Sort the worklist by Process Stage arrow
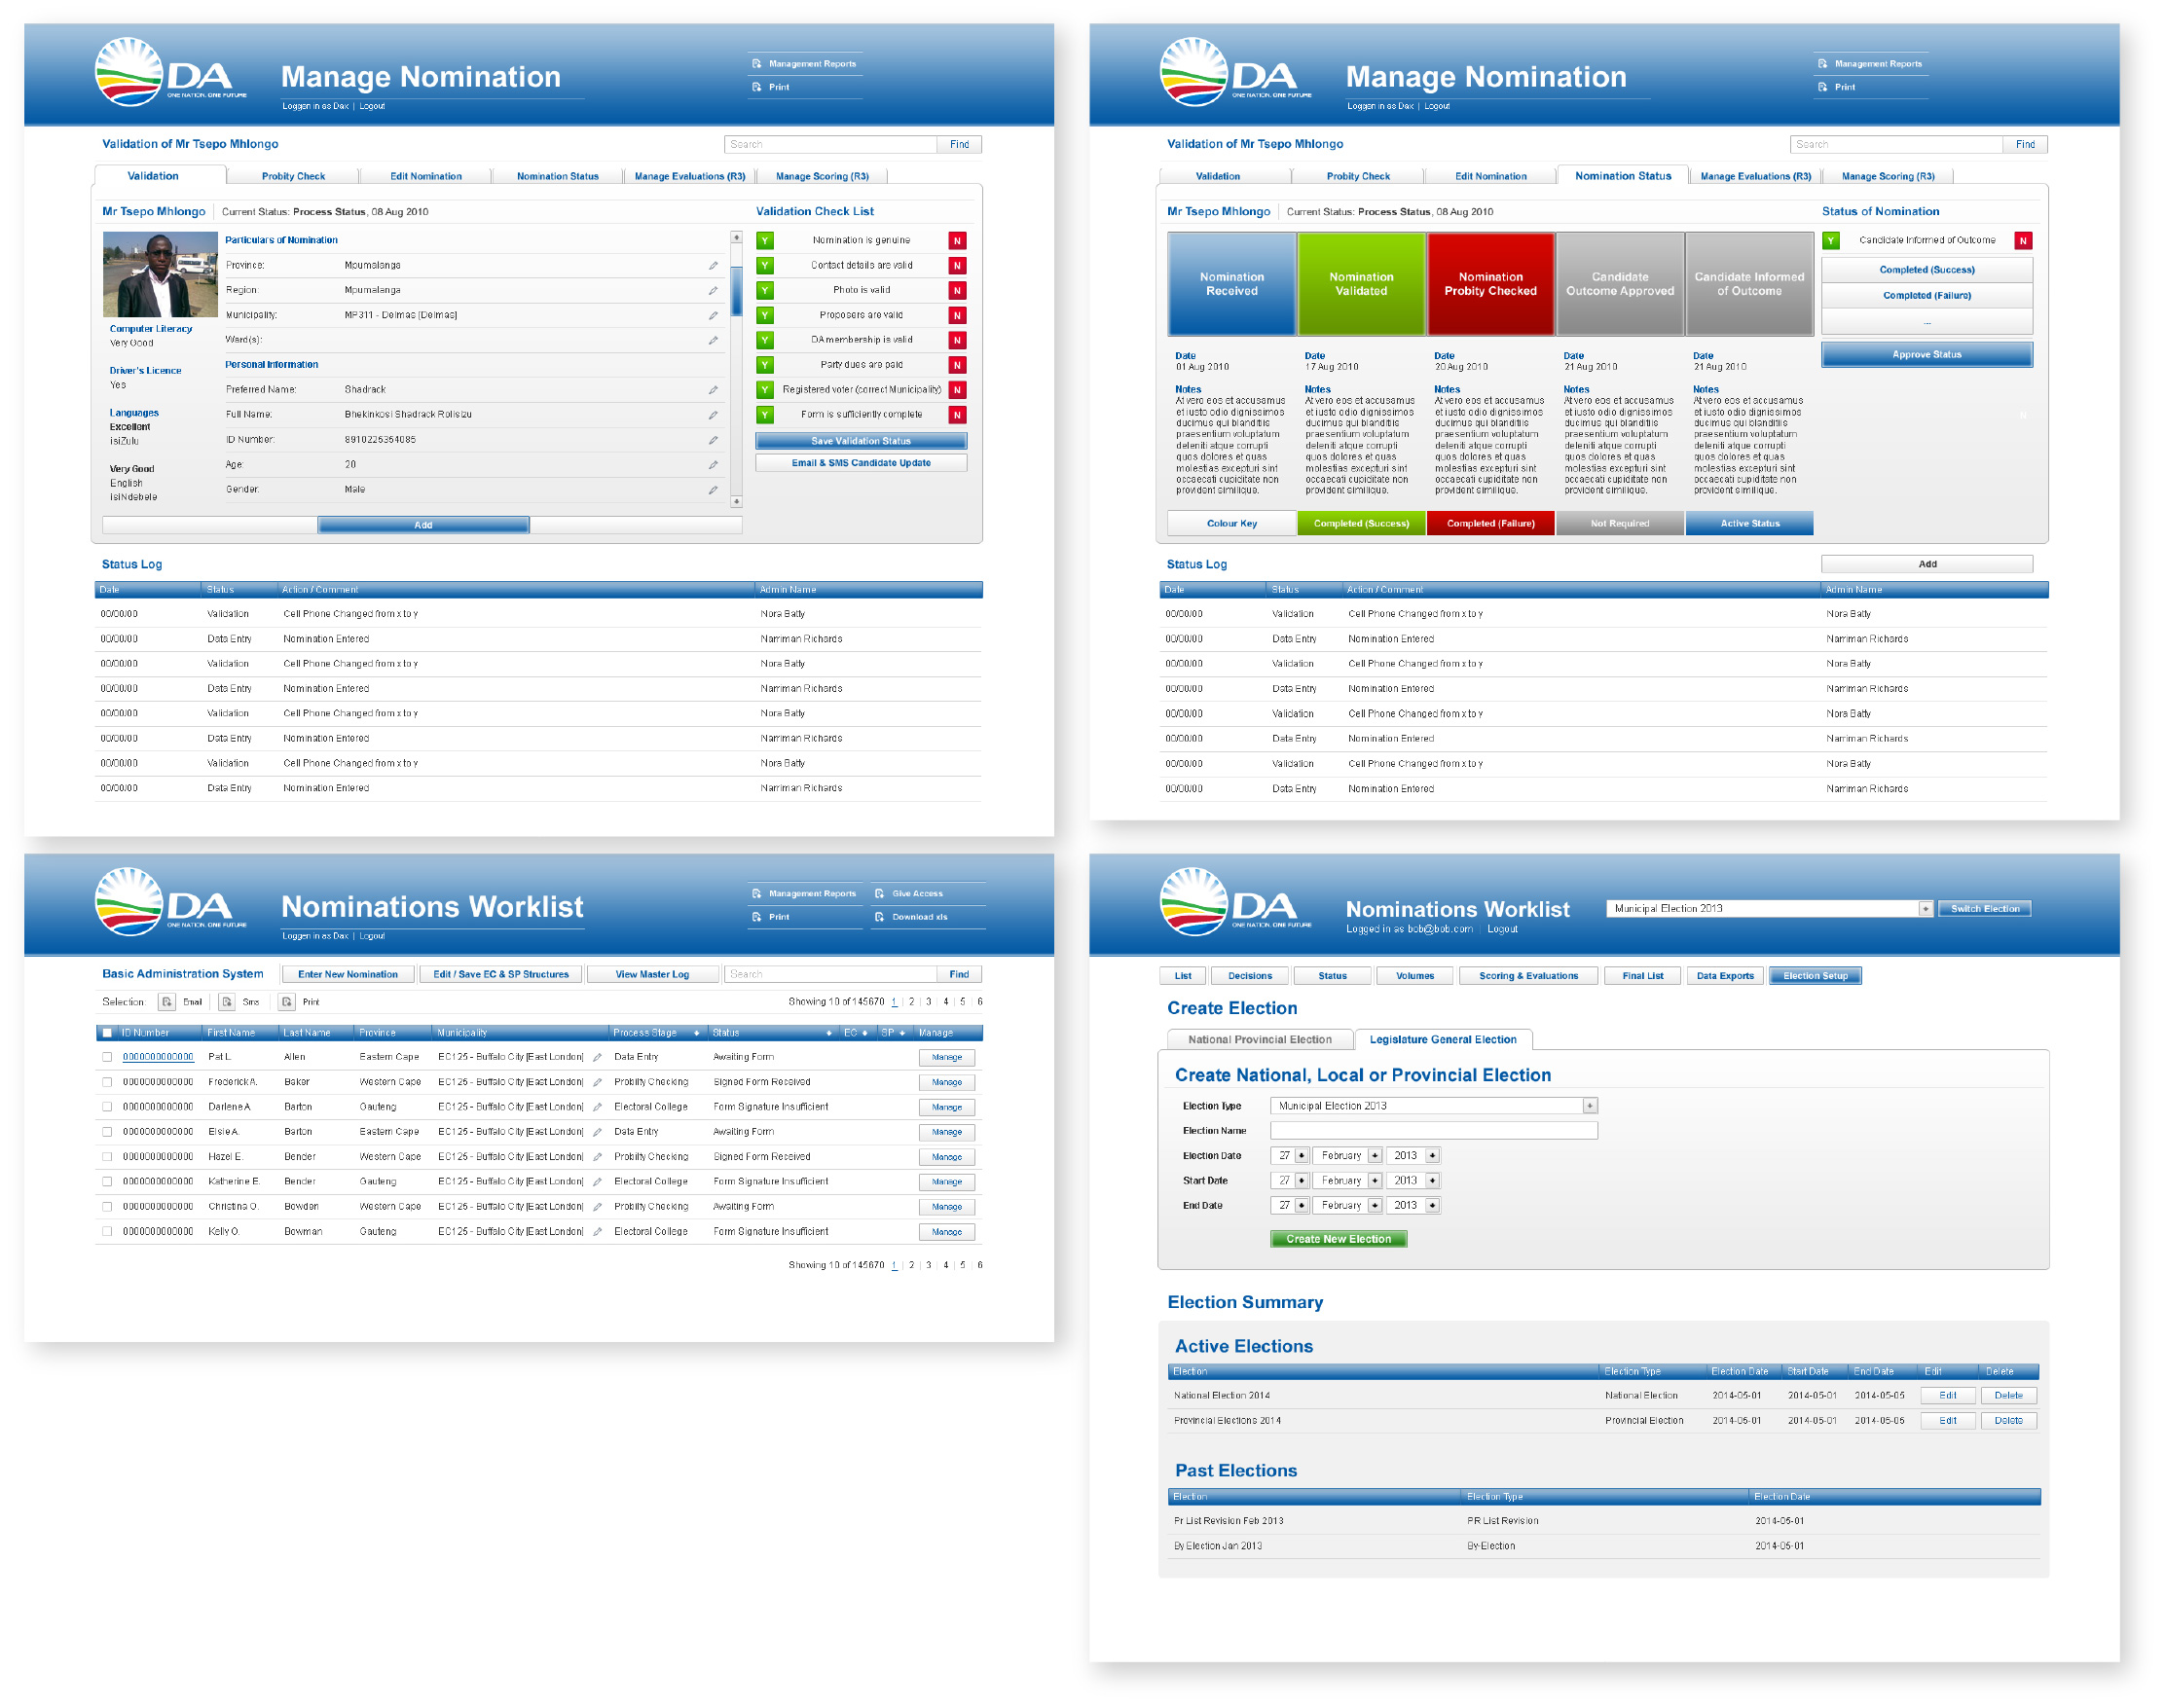The width and height of the screenshot is (2165, 1708). pos(697,1034)
